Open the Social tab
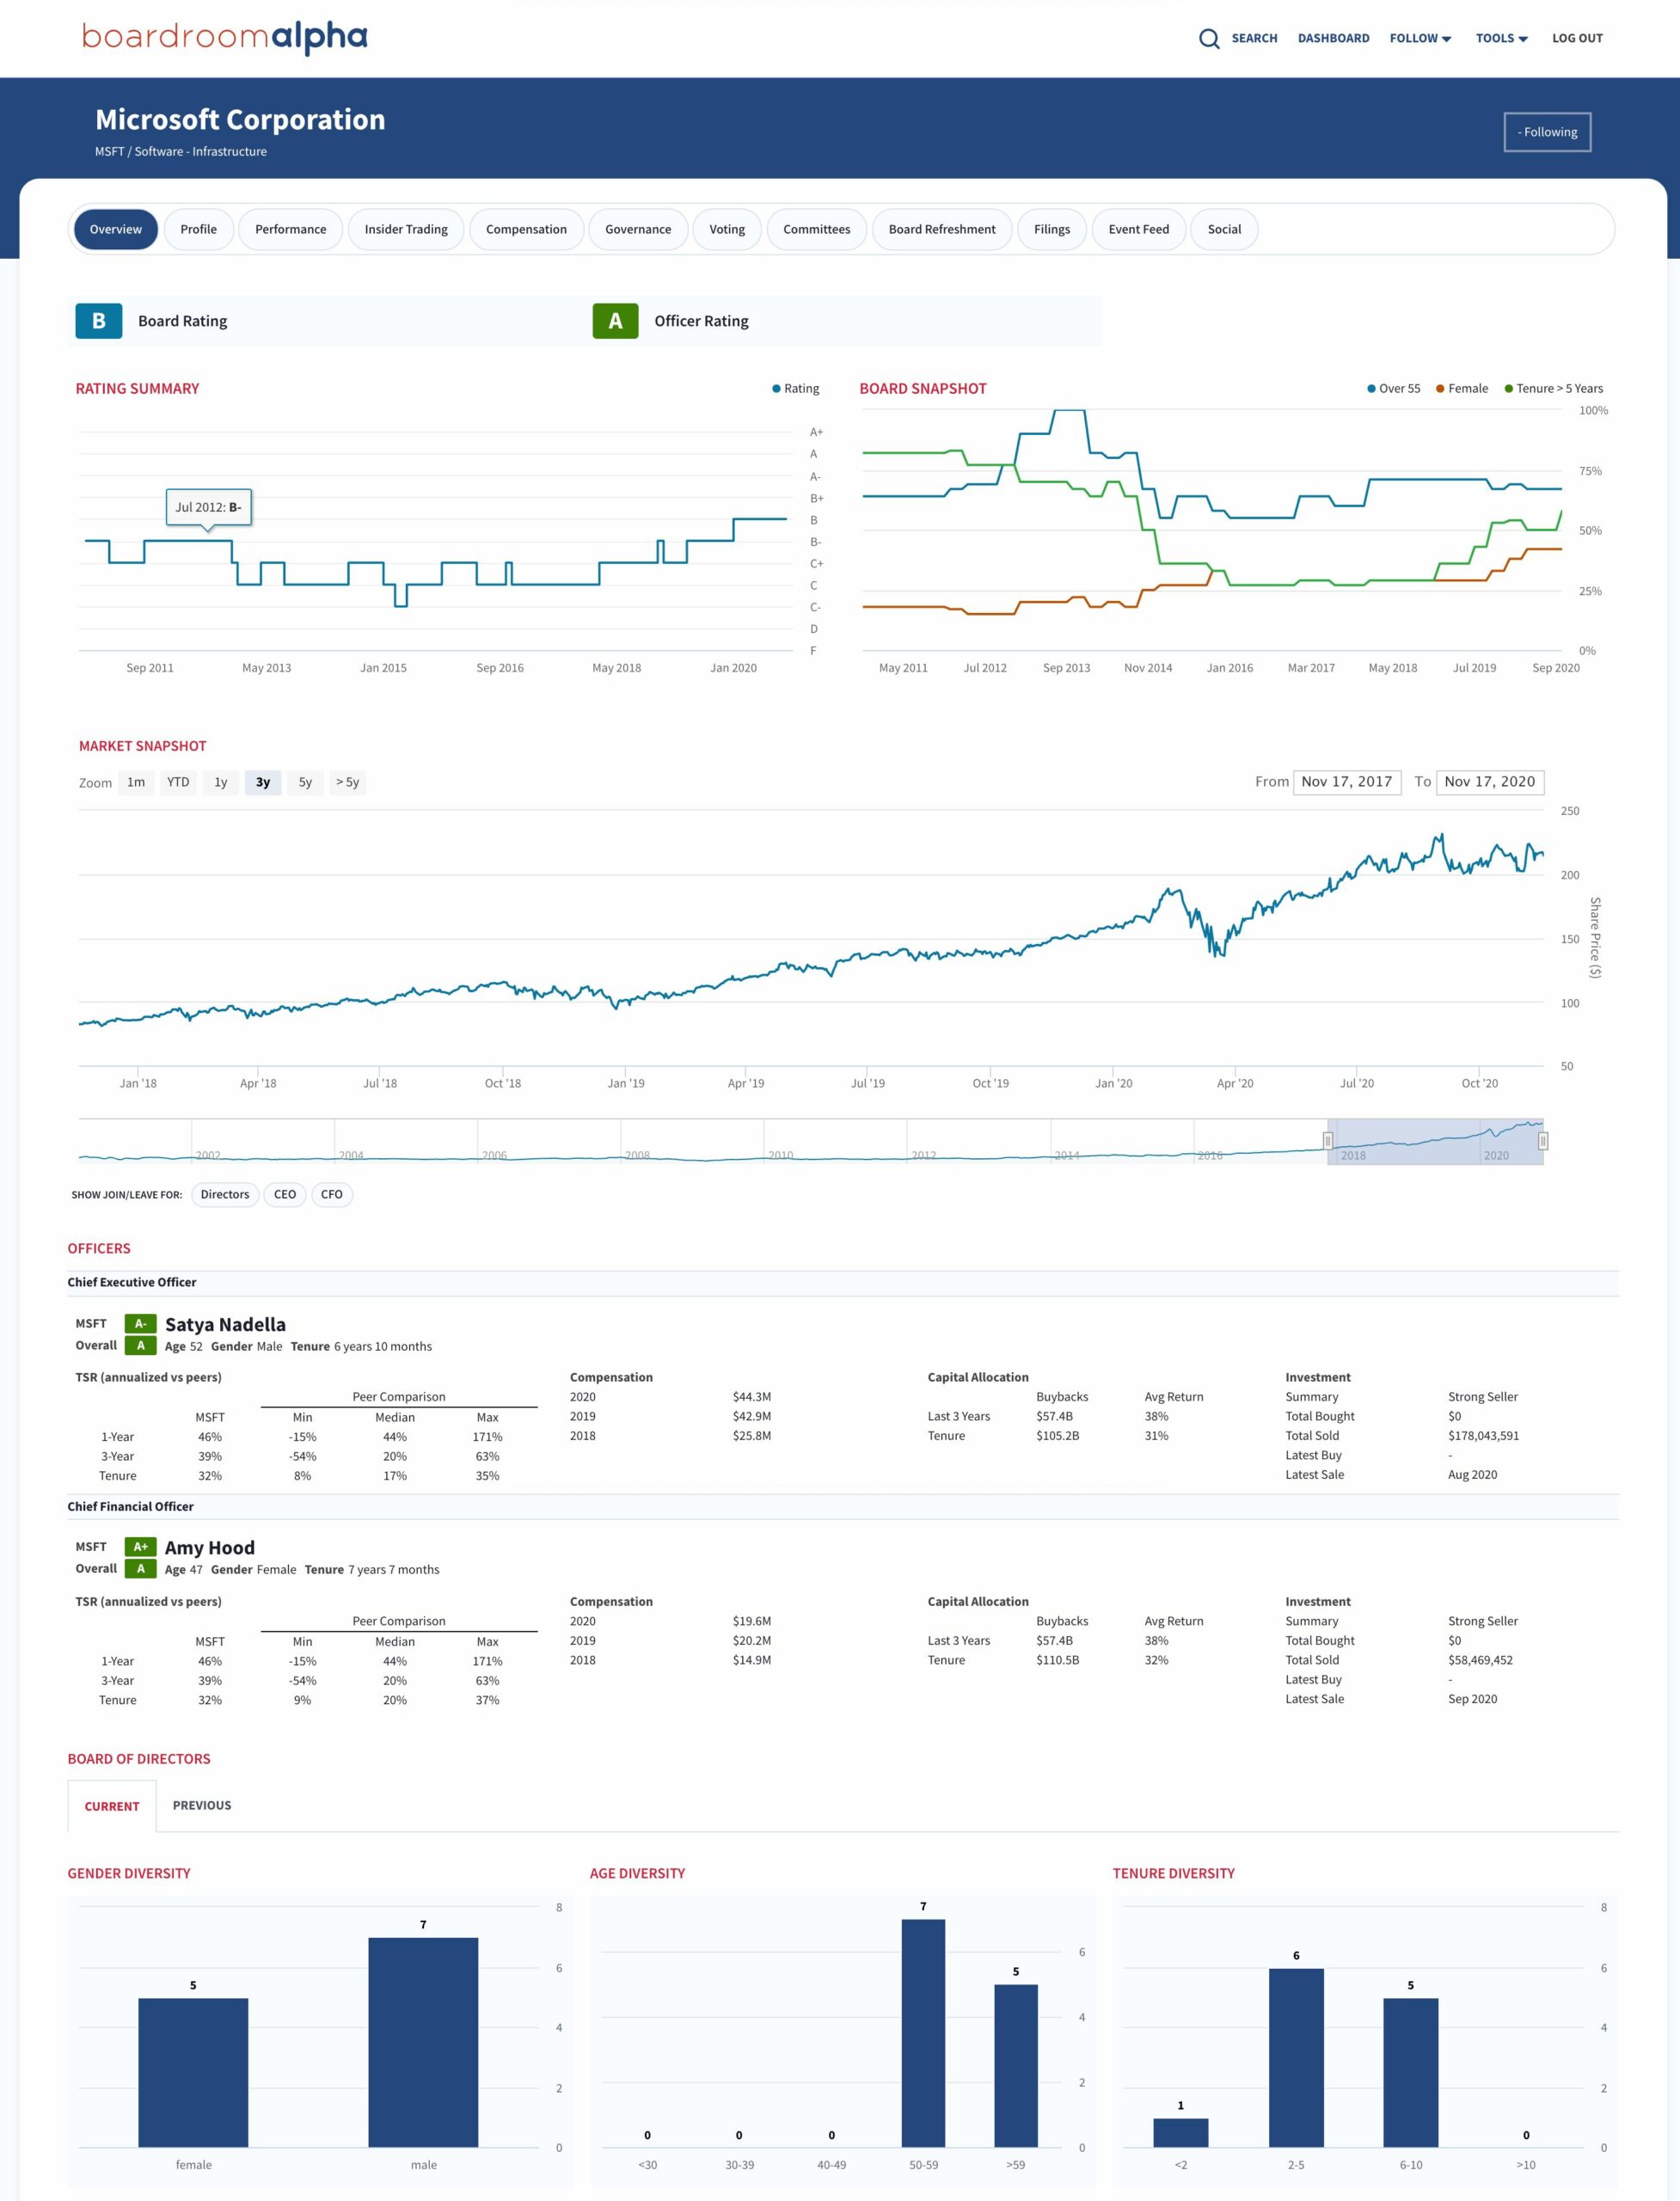The height and width of the screenshot is (2201, 1680). tap(1224, 229)
